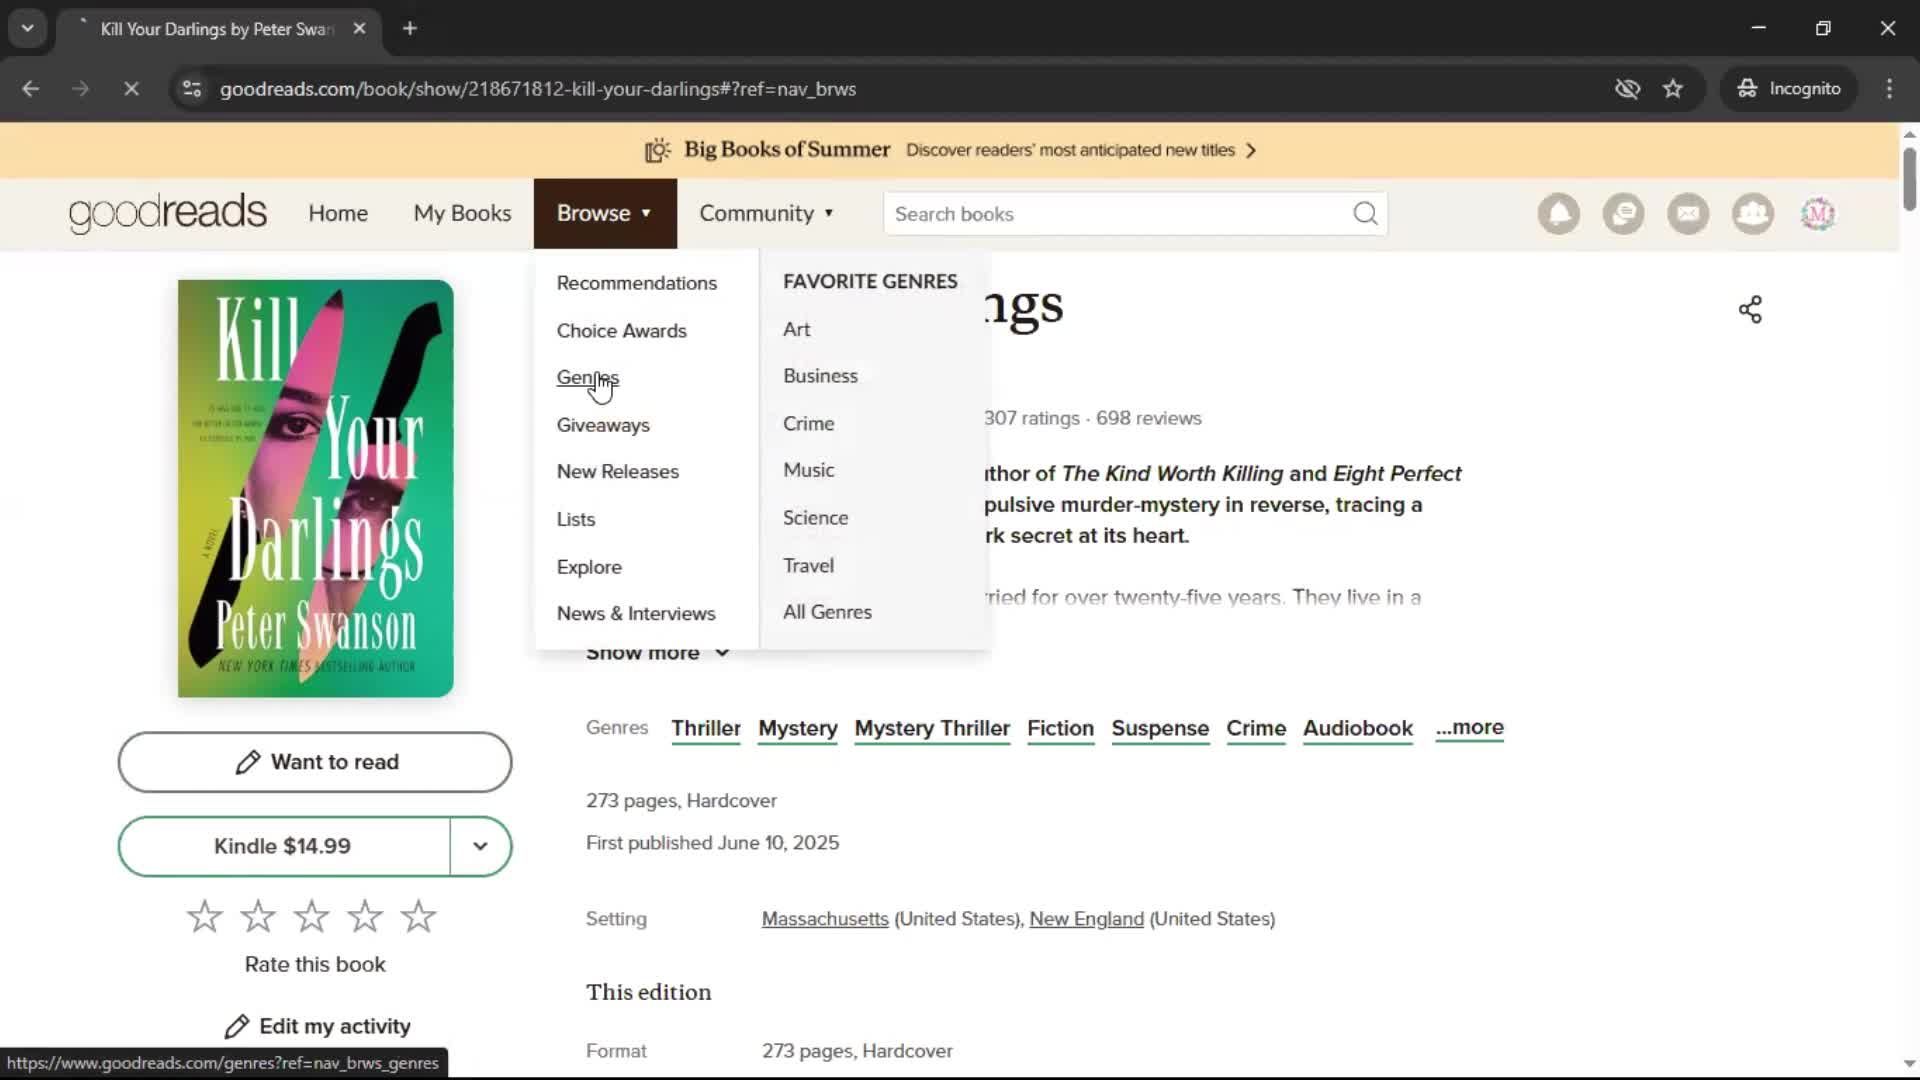
Task: Rate the book one star
Action: (x=204, y=916)
